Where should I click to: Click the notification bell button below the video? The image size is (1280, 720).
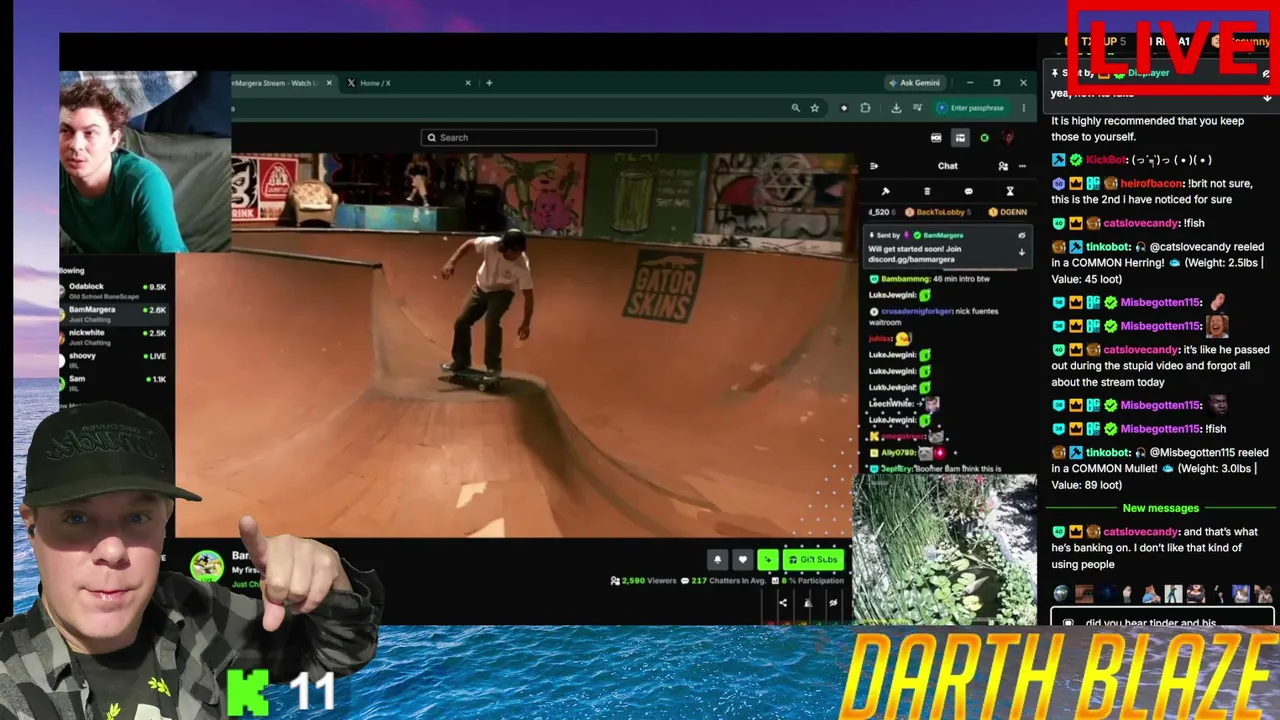point(717,560)
